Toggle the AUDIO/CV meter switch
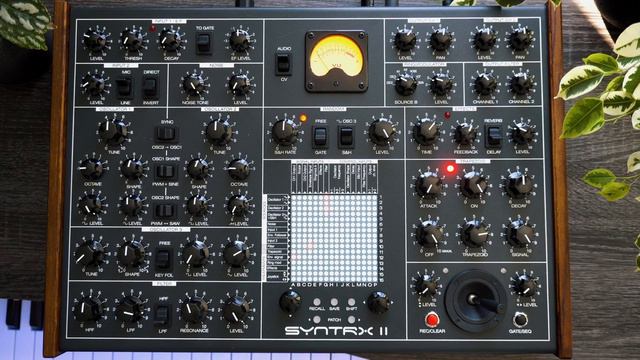The height and width of the screenshot is (360, 640). [x=283, y=64]
